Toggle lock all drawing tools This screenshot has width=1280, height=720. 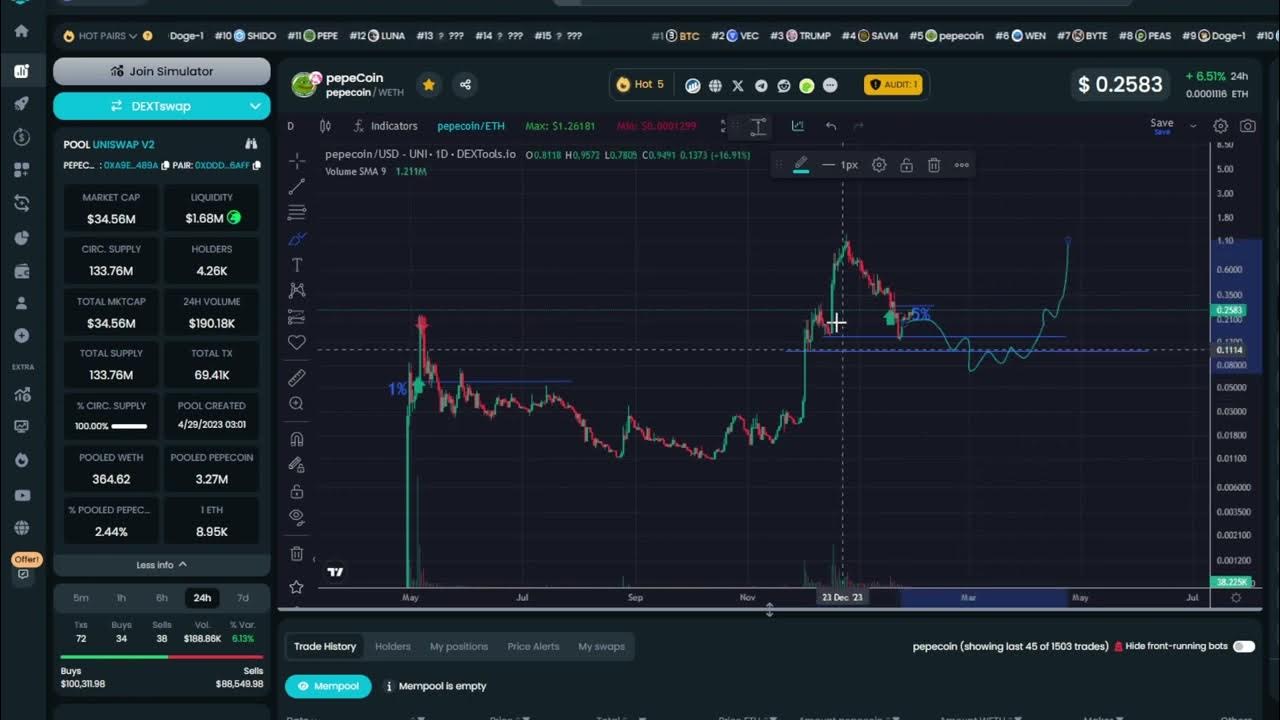click(x=297, y=491)
